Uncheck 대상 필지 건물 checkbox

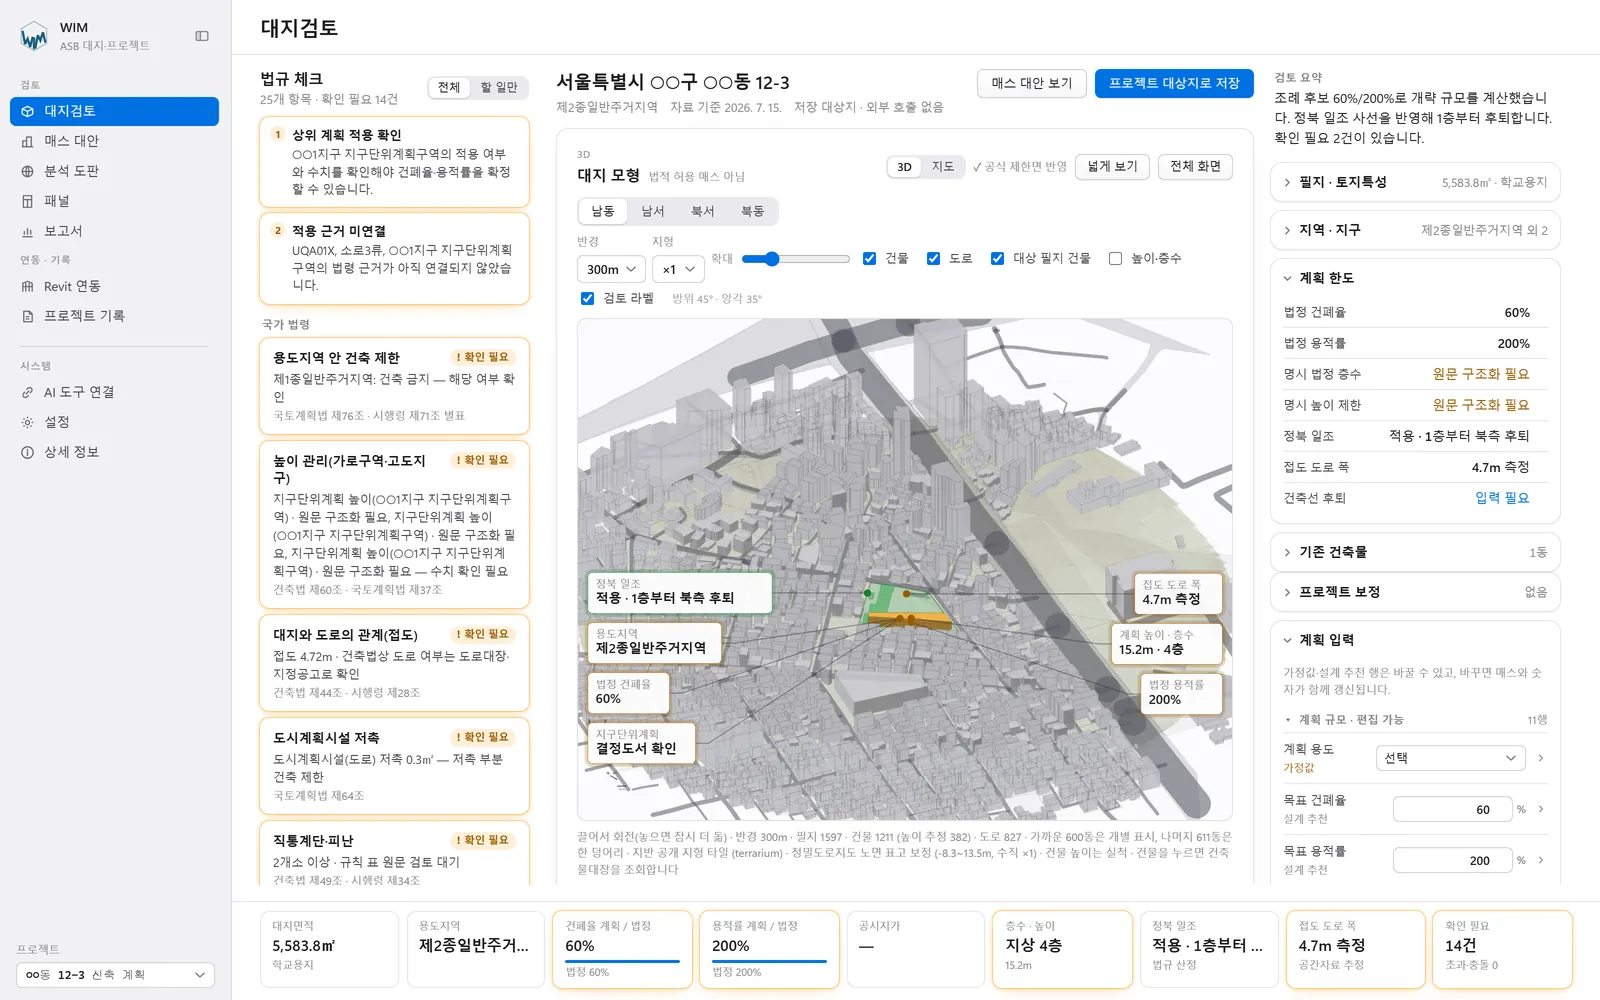[997, 258]
